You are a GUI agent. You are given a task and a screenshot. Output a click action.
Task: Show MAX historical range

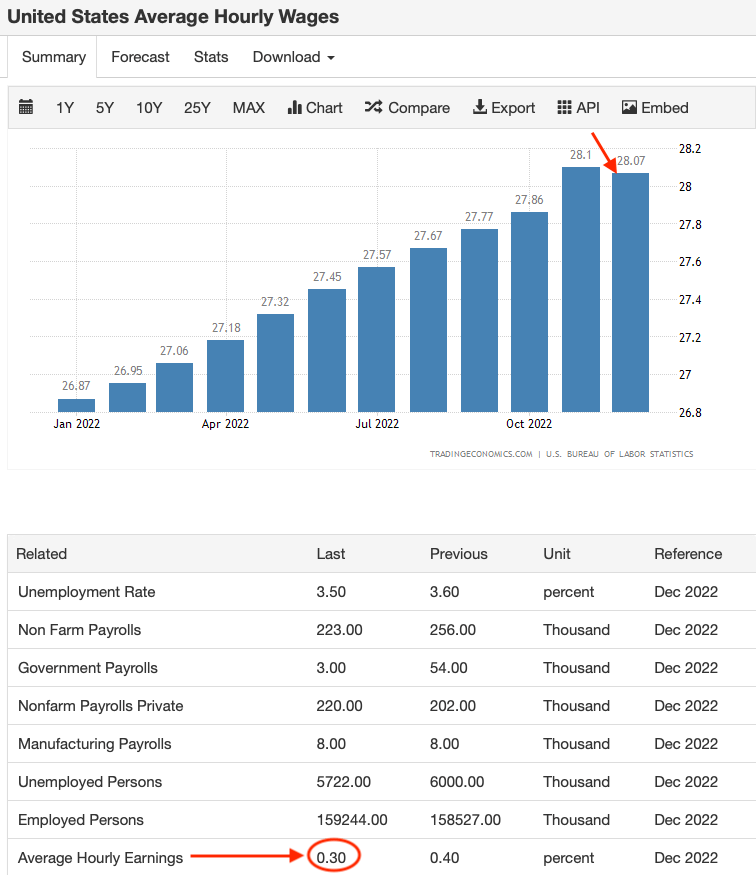pyautogui.click(x=249, y=108)
